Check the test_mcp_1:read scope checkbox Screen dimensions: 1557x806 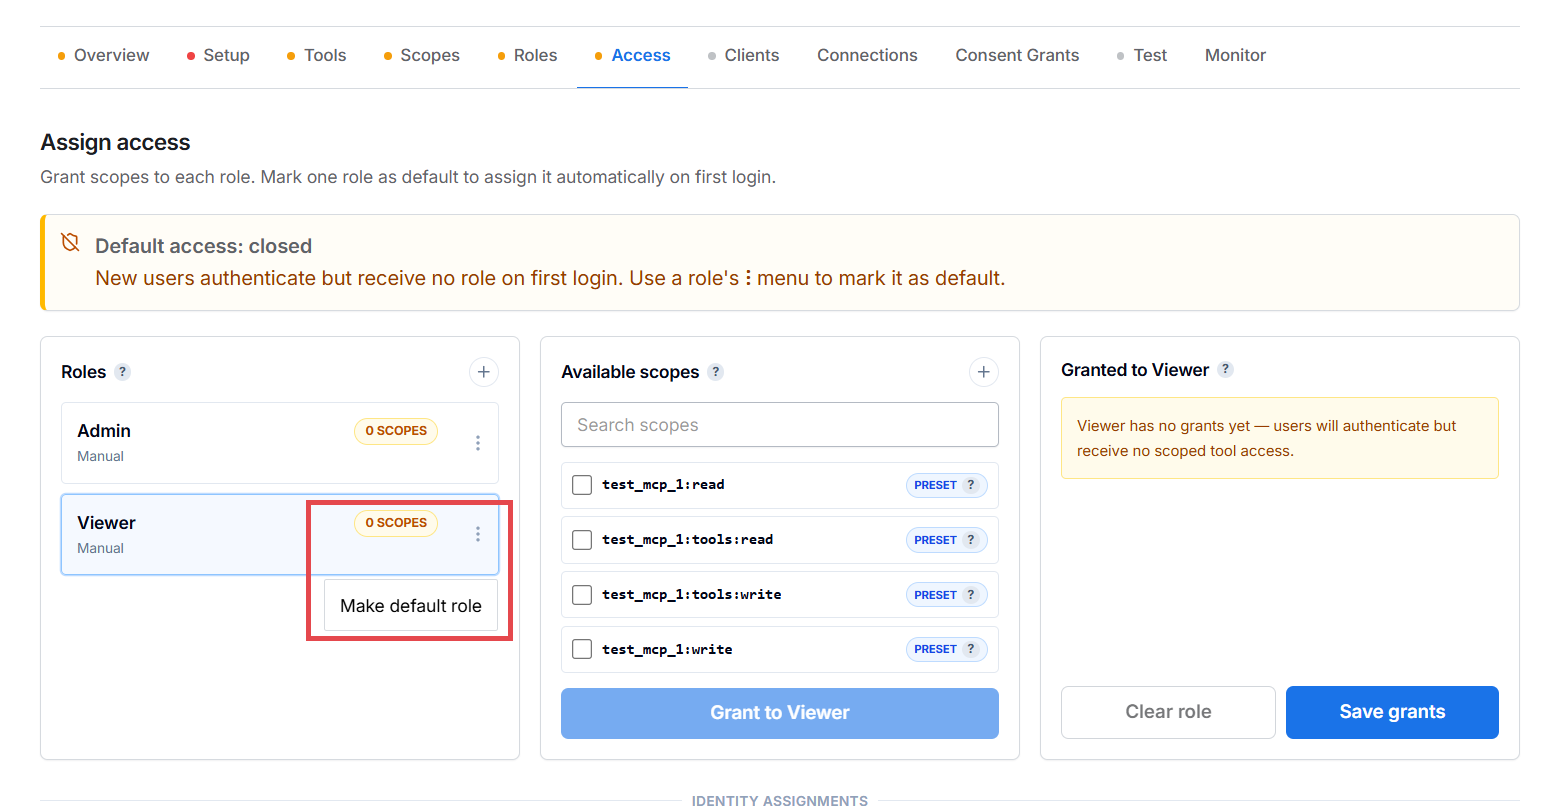[x=582, y=485]
